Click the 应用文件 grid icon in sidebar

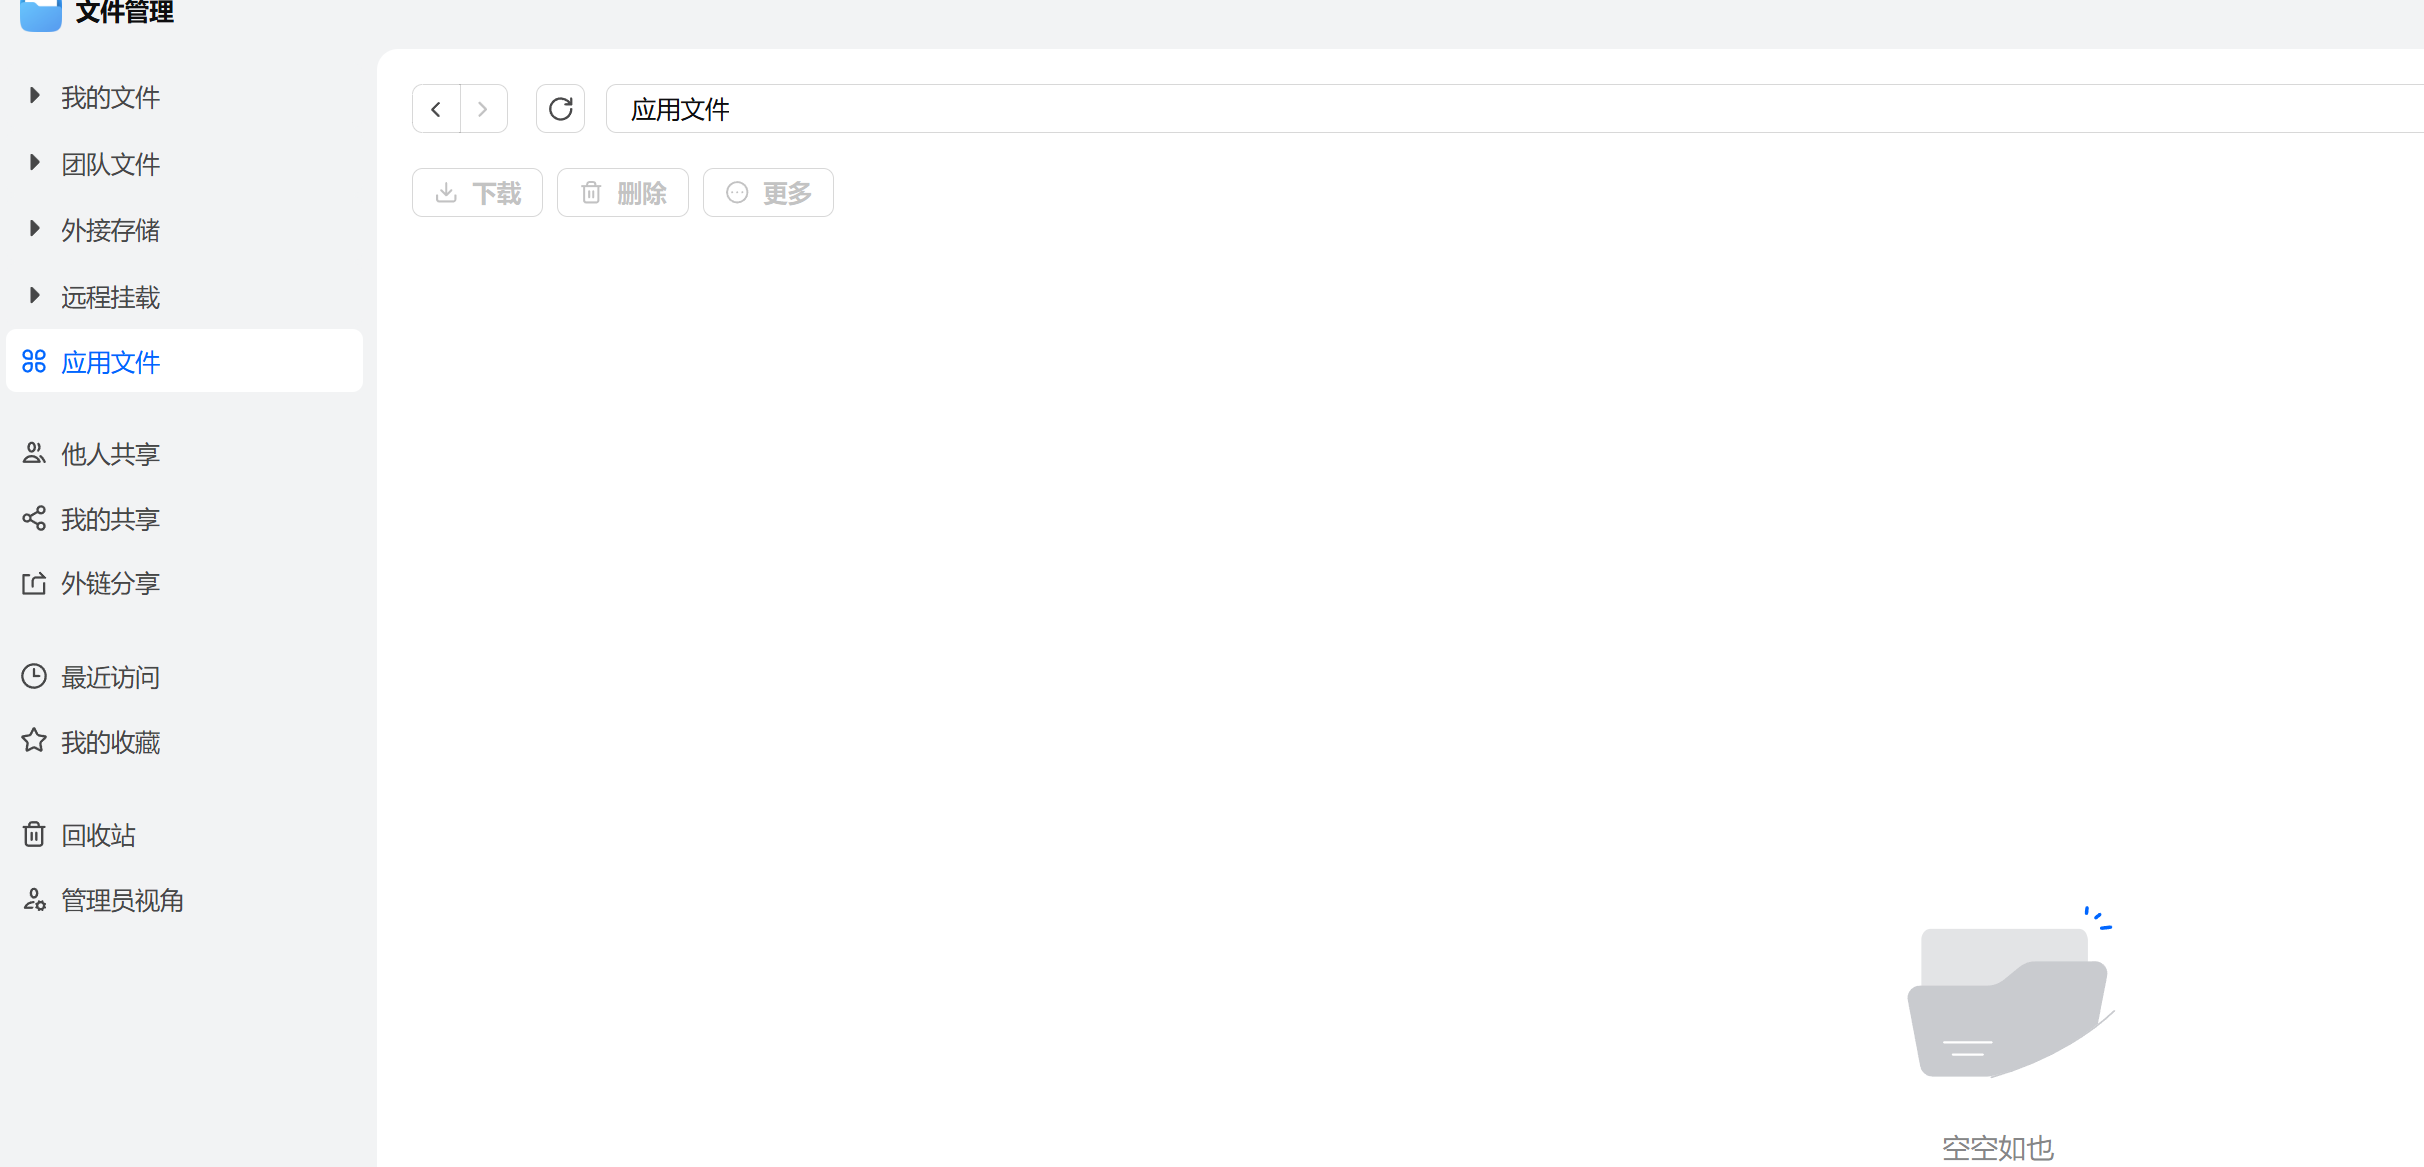(34, 361)
